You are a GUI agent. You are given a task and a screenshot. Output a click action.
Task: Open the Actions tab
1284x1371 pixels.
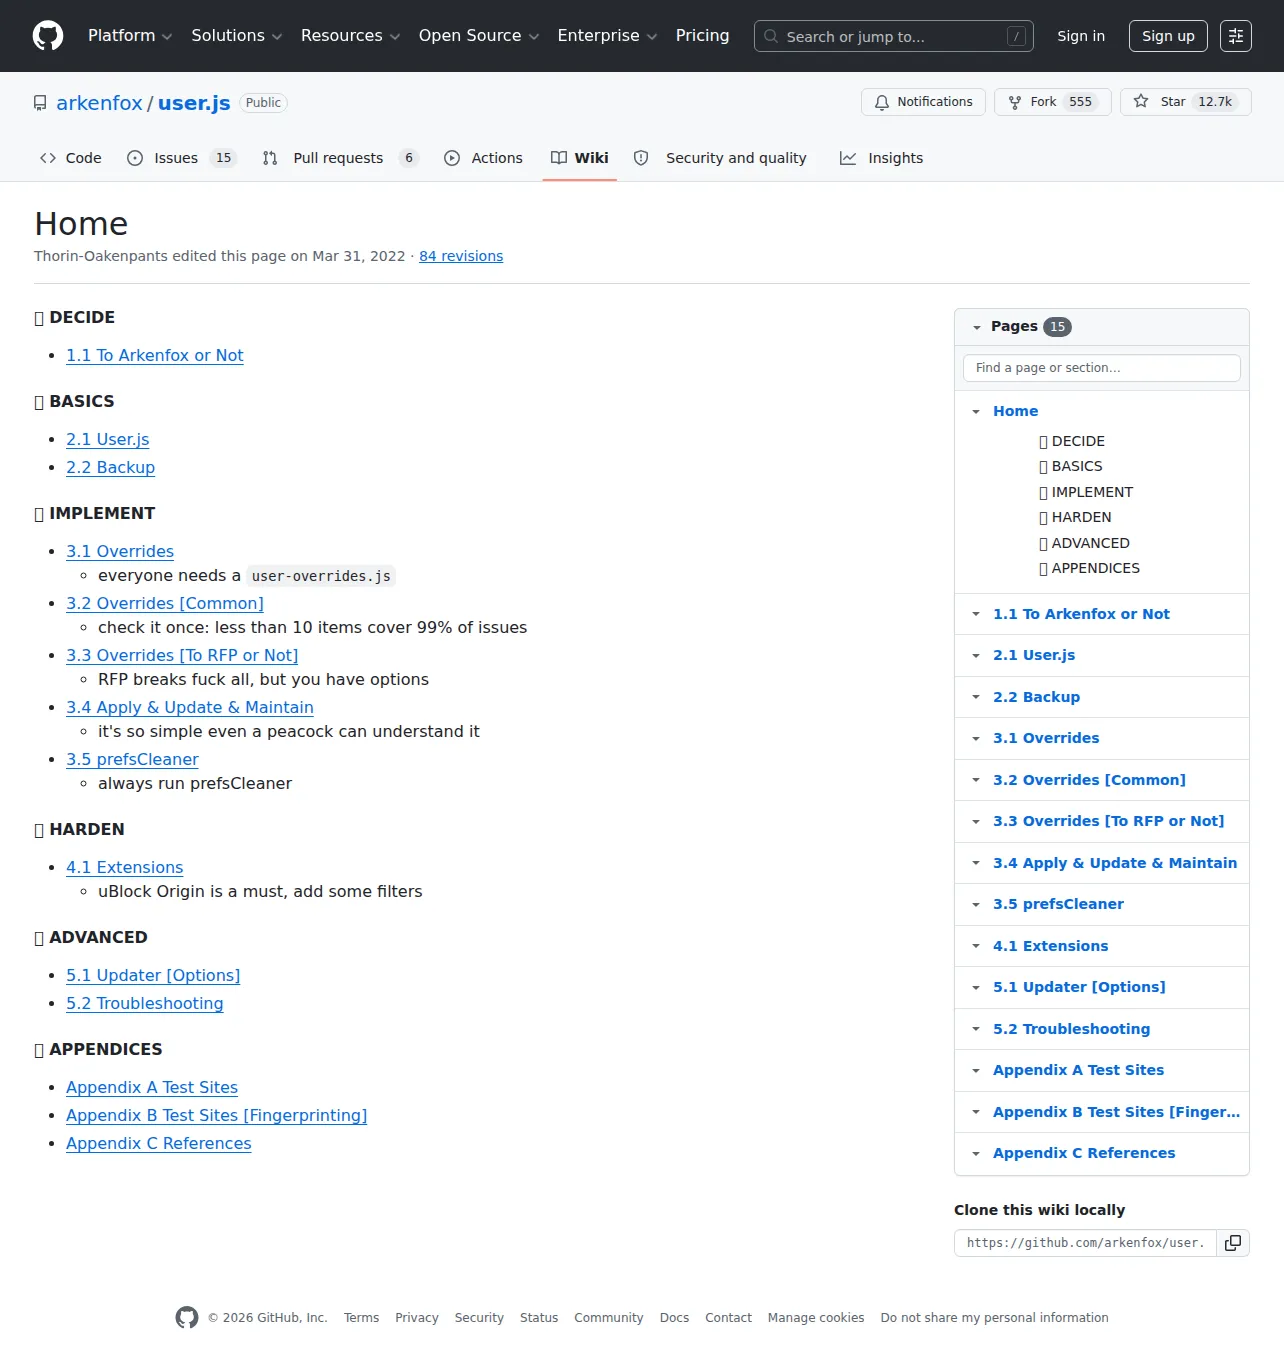[483, 158]
